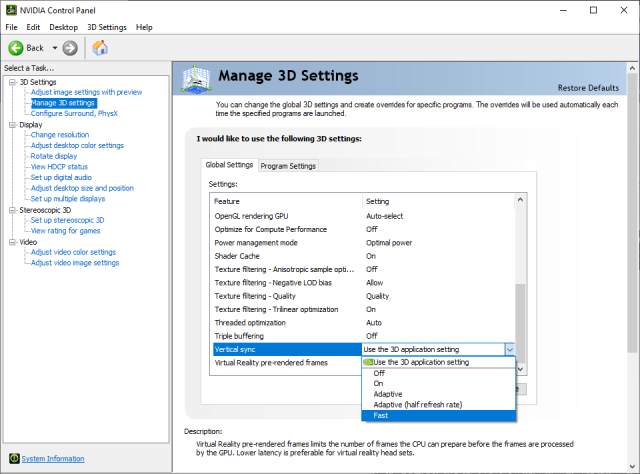Select the Shader Cache row
Viewport: 640px width, 474px height.
pyautogui.click(x=364, y=256)
